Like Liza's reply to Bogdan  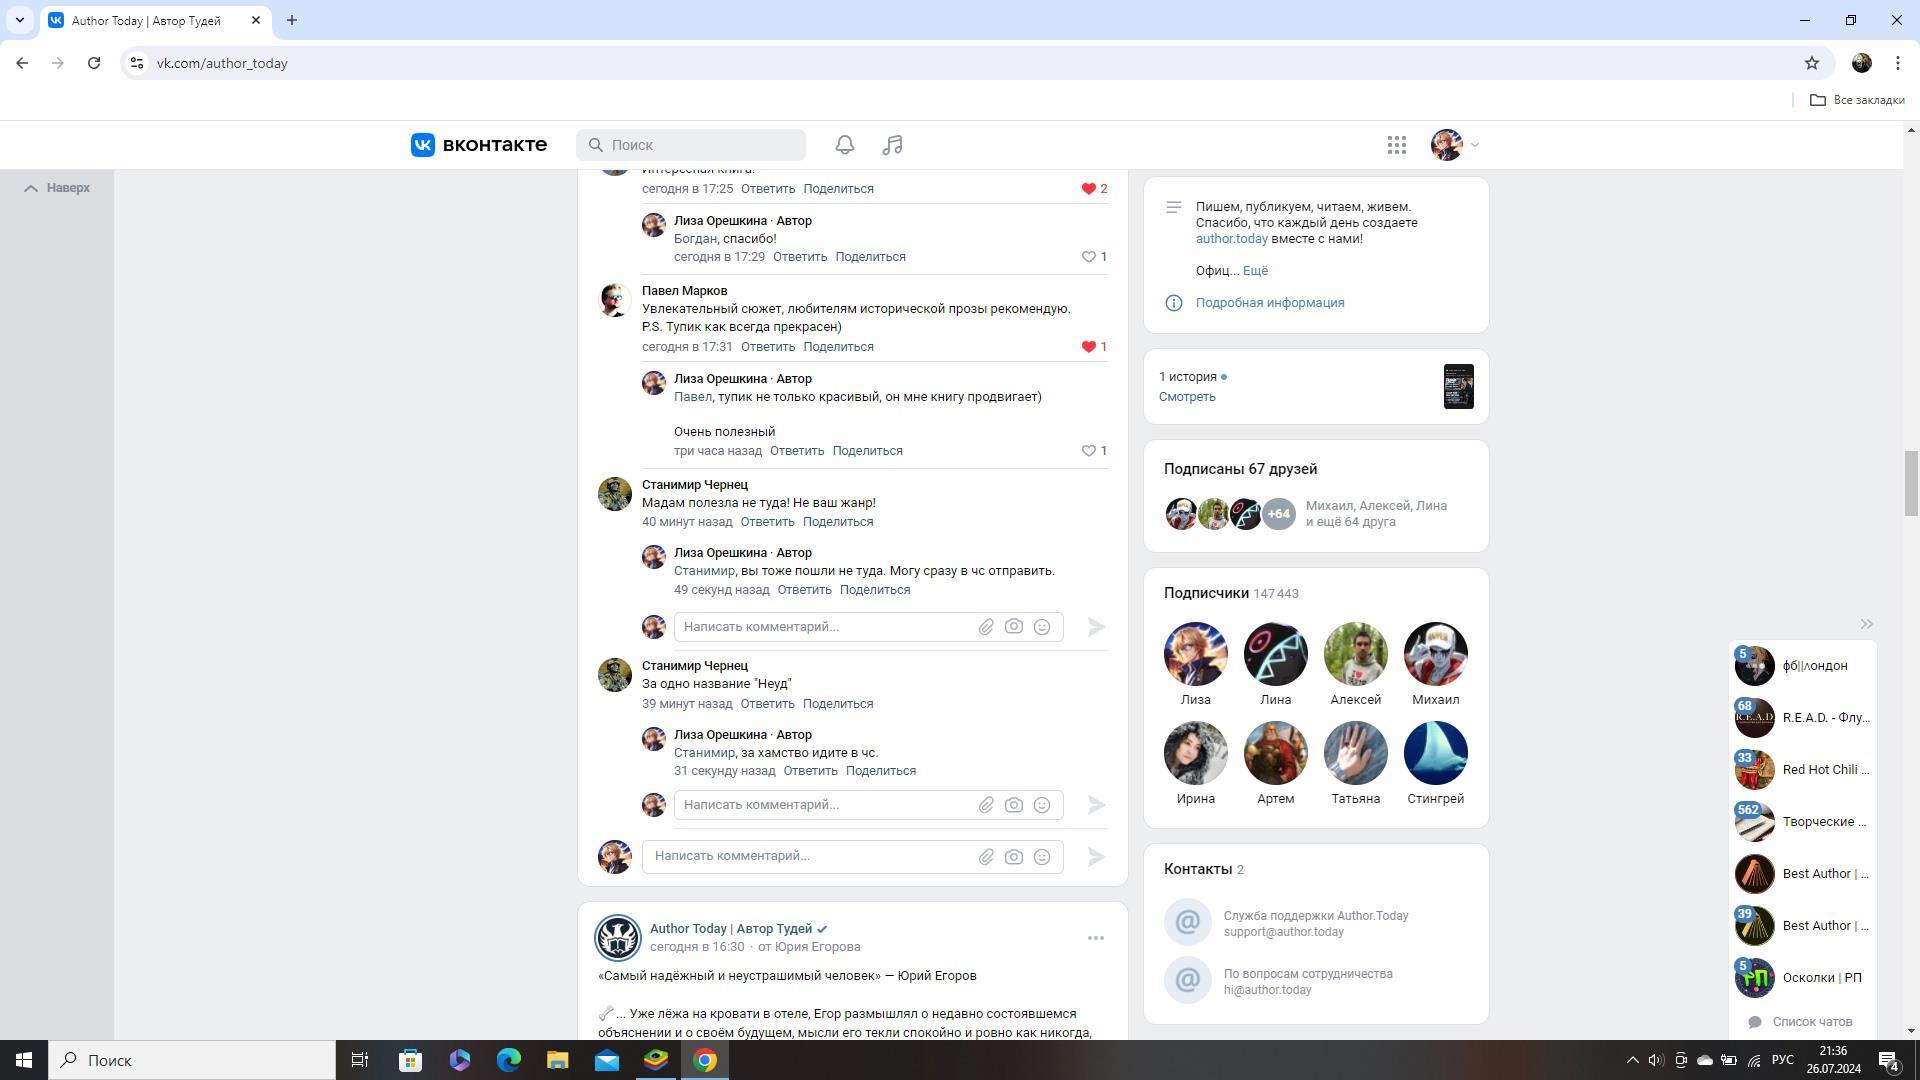pyautogui.click(x=1089, y=257)
